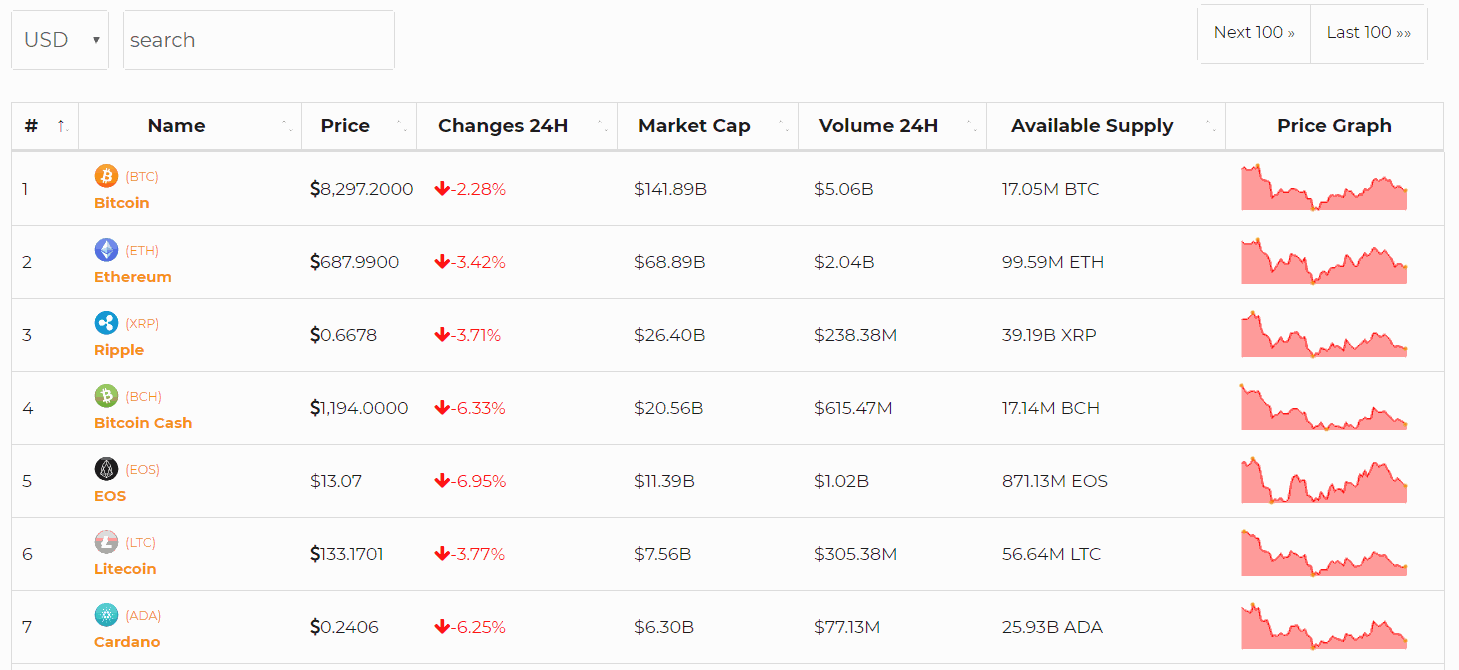This screenshot has width=1459, height=670.
Task: Click the Cardano ADA coin icon
Action: click(x=106, y=614)
